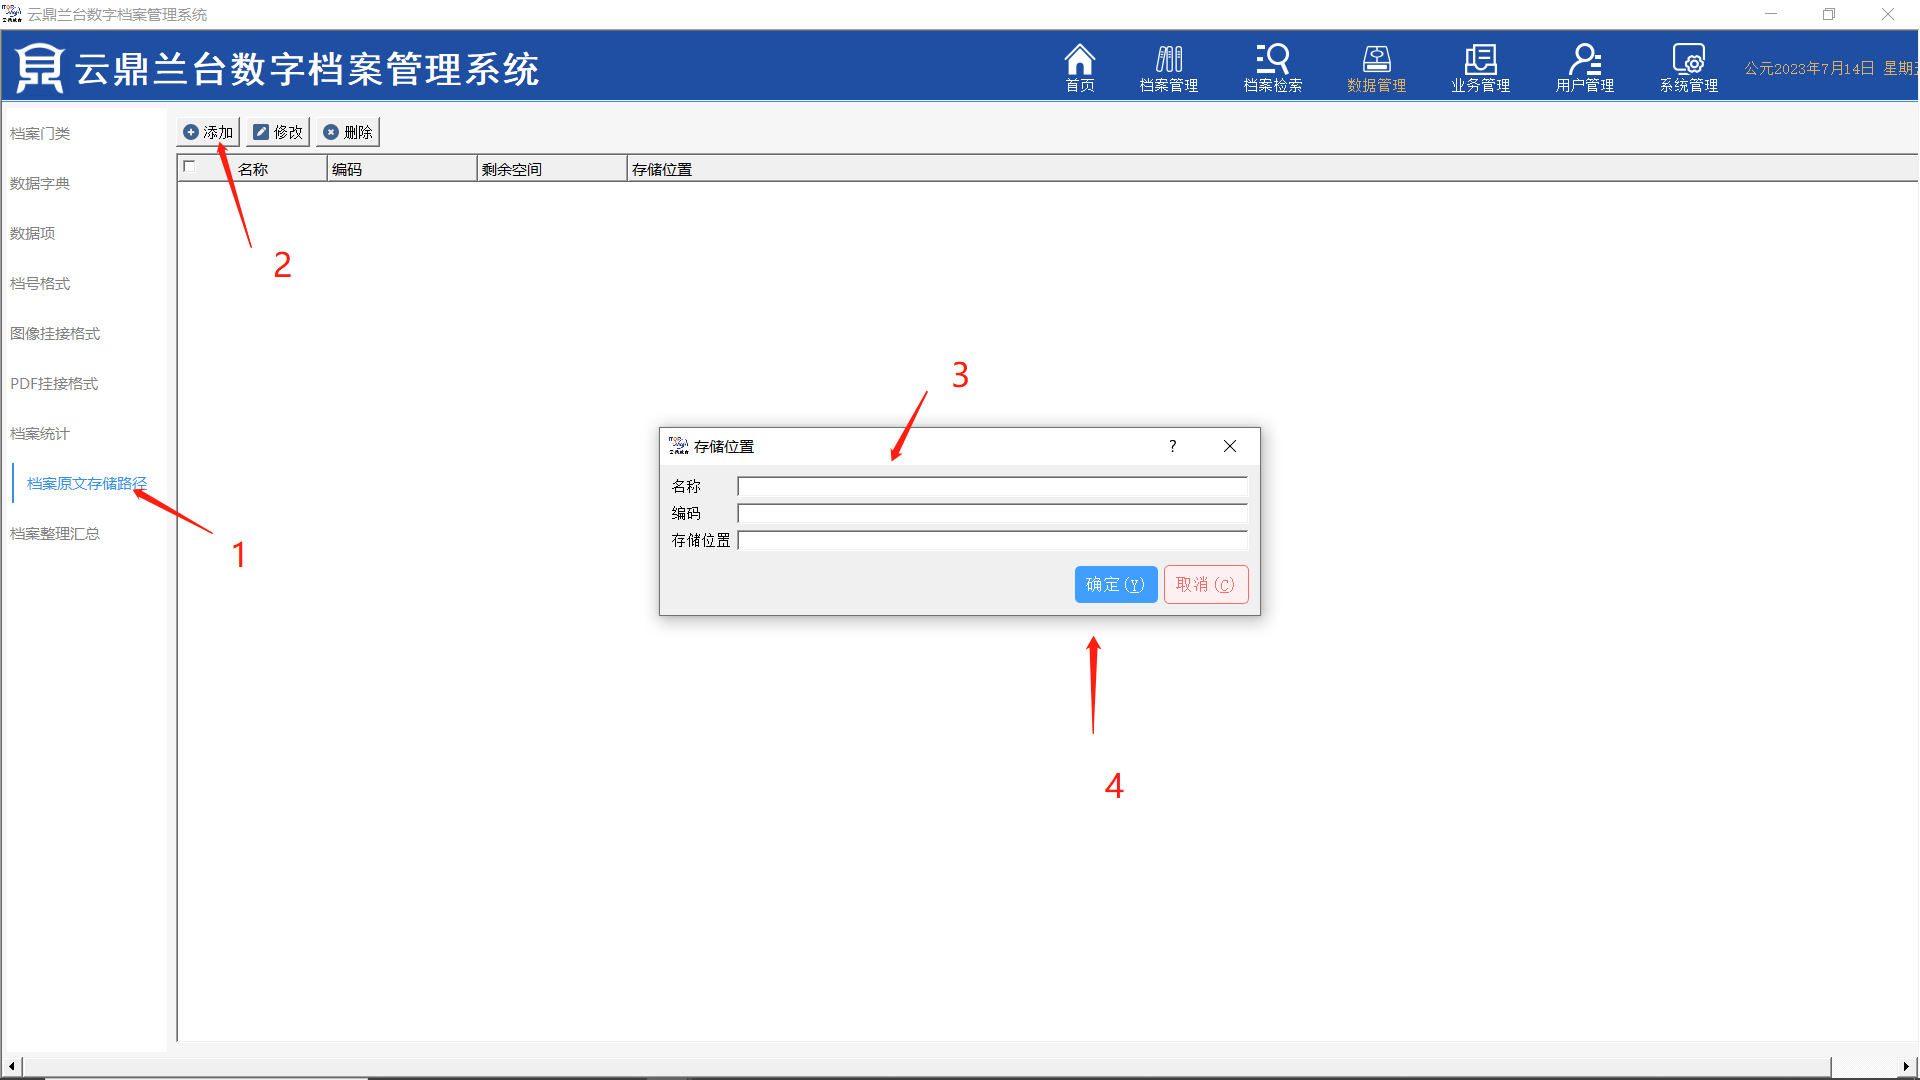Image resolution: width=1920 pixels, height=1080 pixels.
Task: Click the 名称 input field in dialog
Action: 992,486
